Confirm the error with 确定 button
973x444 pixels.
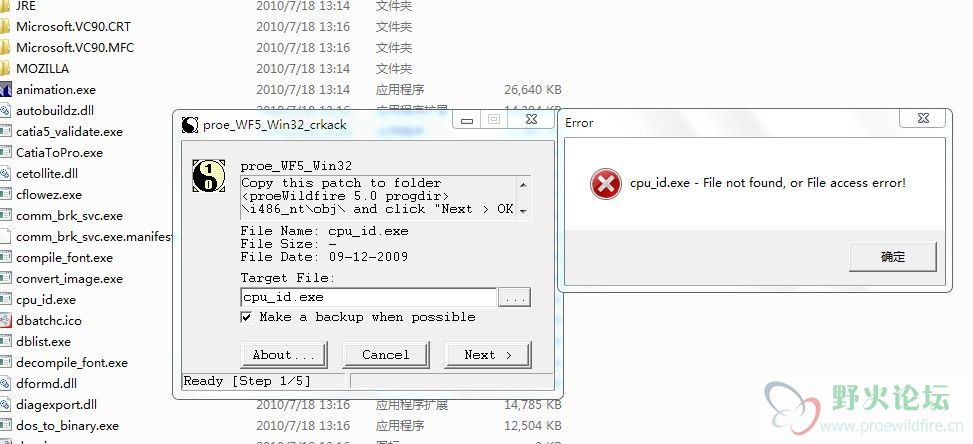point(892,257)
